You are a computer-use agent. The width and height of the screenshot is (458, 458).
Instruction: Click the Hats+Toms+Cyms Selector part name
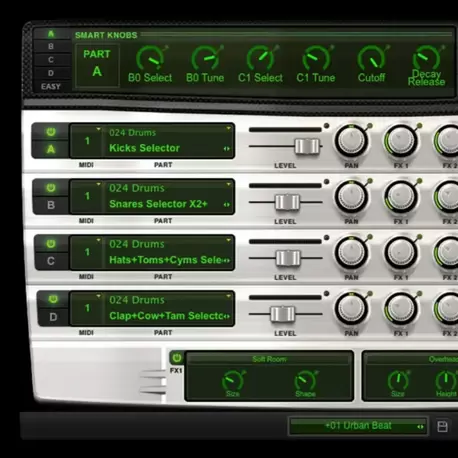point(165,260)
